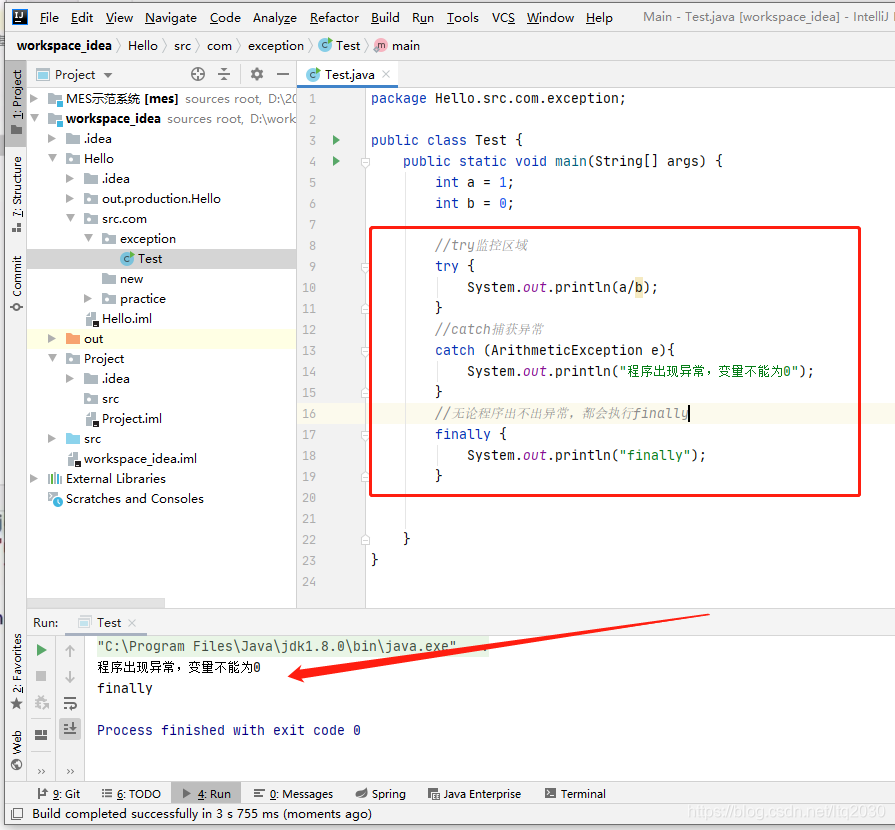Image resolution: width=895 pixels, height=830 pixels.
Task: Toggle soft-wrap icon in Run console
Action: tap(70, 703)
